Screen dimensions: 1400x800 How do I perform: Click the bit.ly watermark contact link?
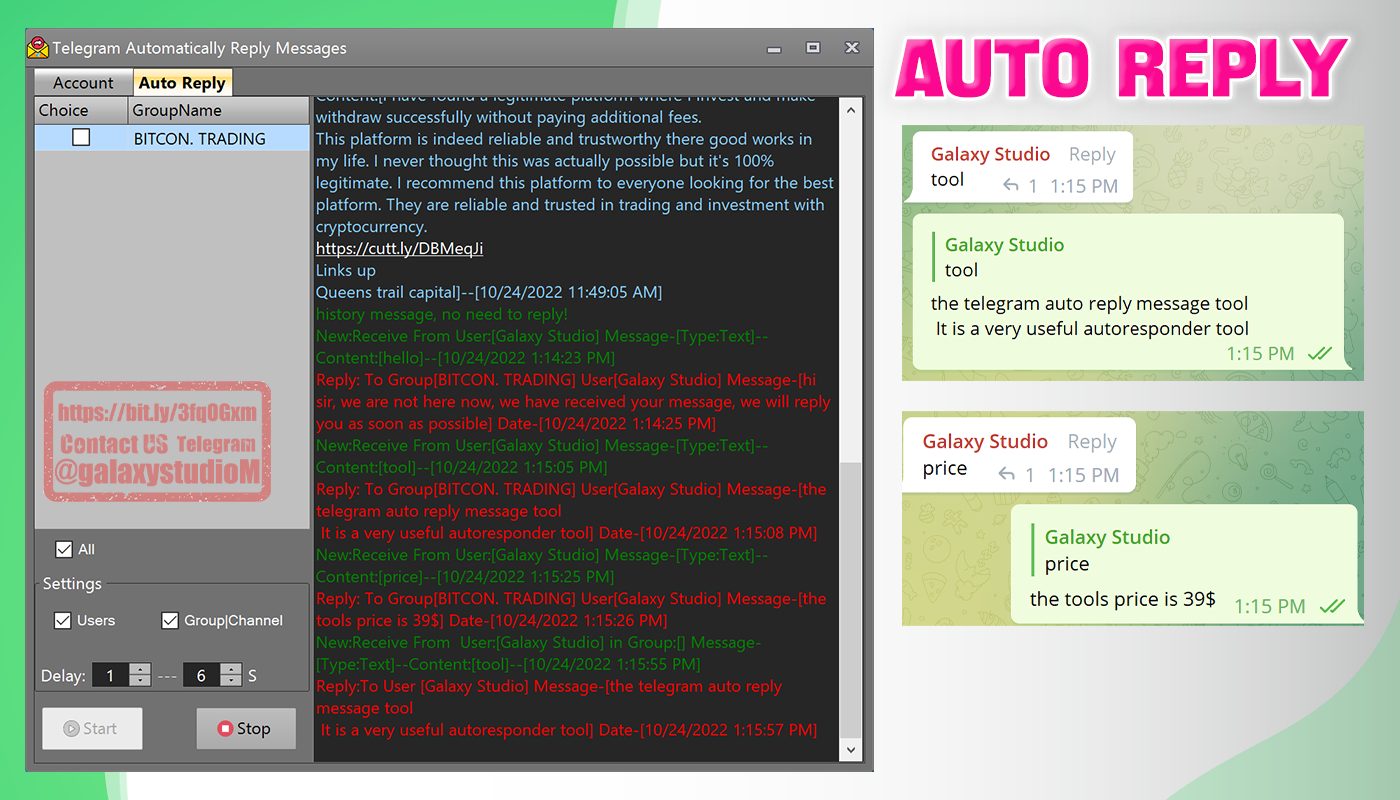coord(157,410)
